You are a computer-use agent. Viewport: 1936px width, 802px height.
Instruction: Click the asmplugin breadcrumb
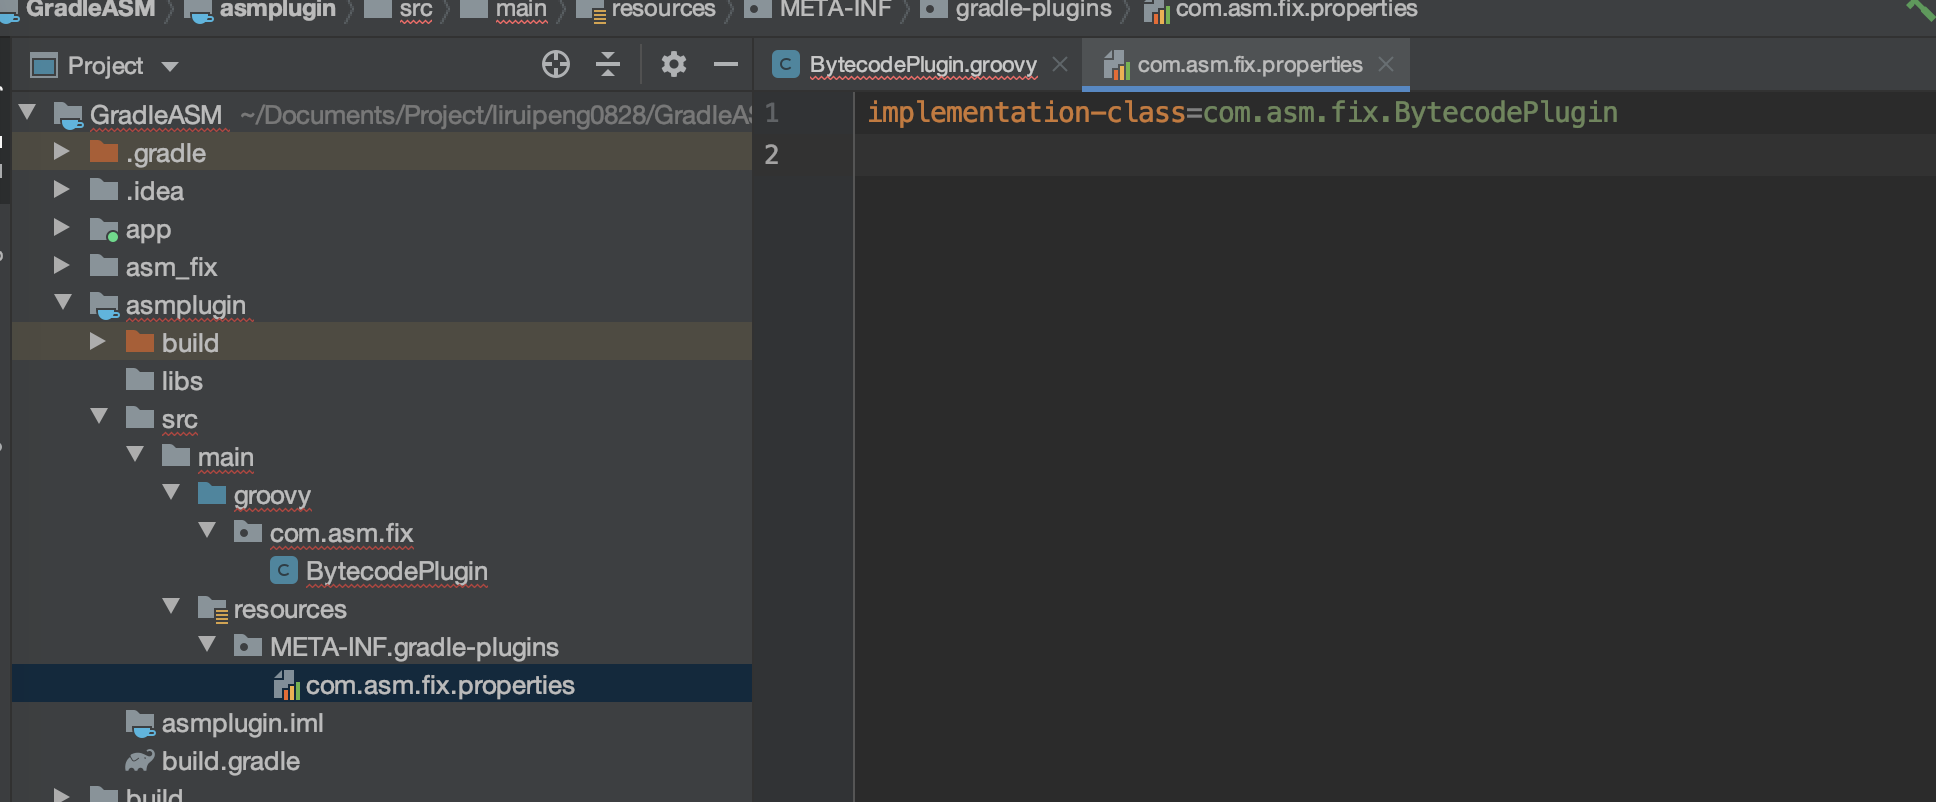(278, 10)
